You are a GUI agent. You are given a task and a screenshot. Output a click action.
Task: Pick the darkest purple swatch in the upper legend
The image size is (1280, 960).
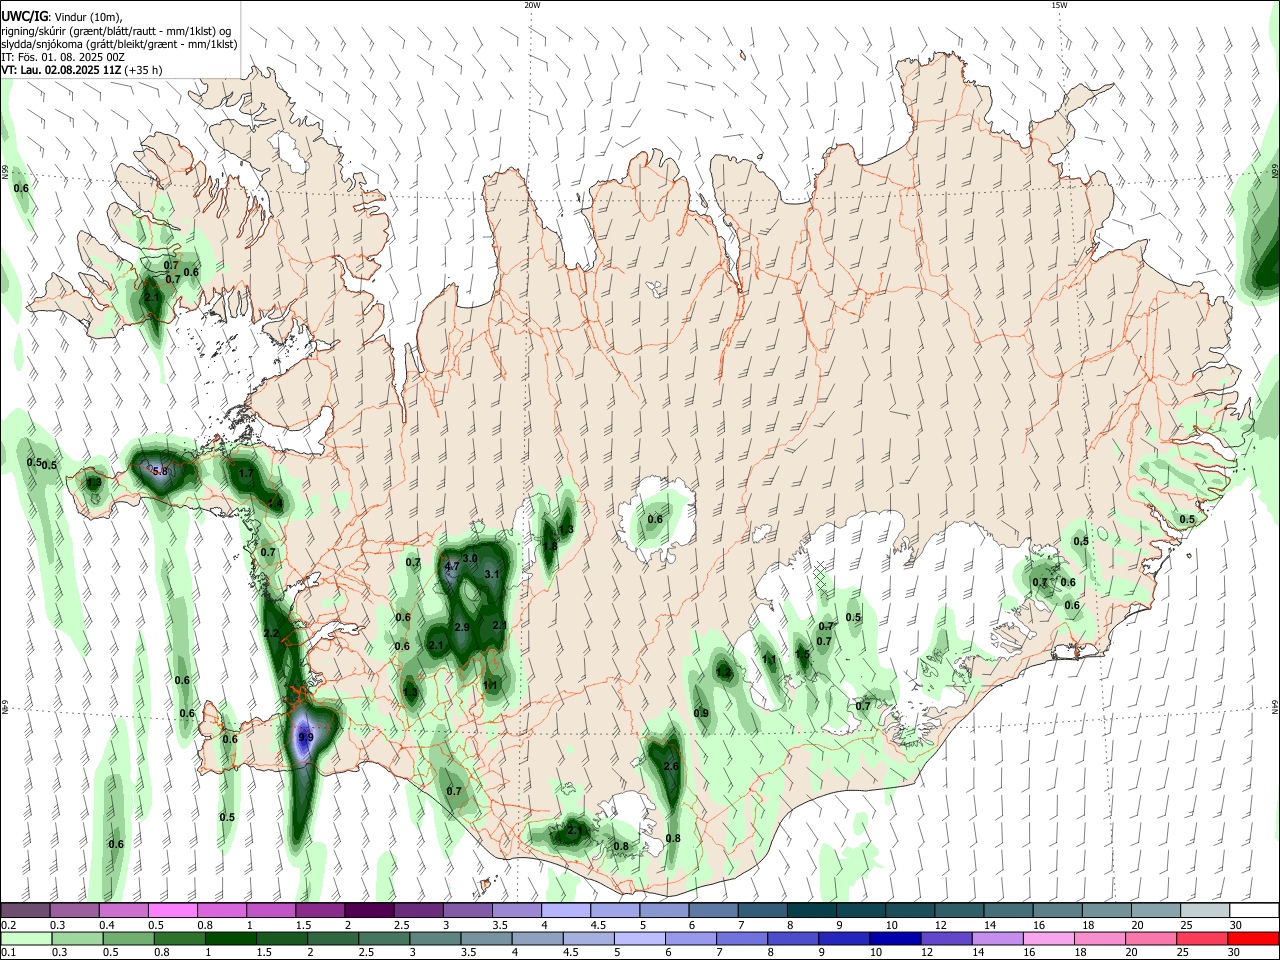(x=370, y=910)
